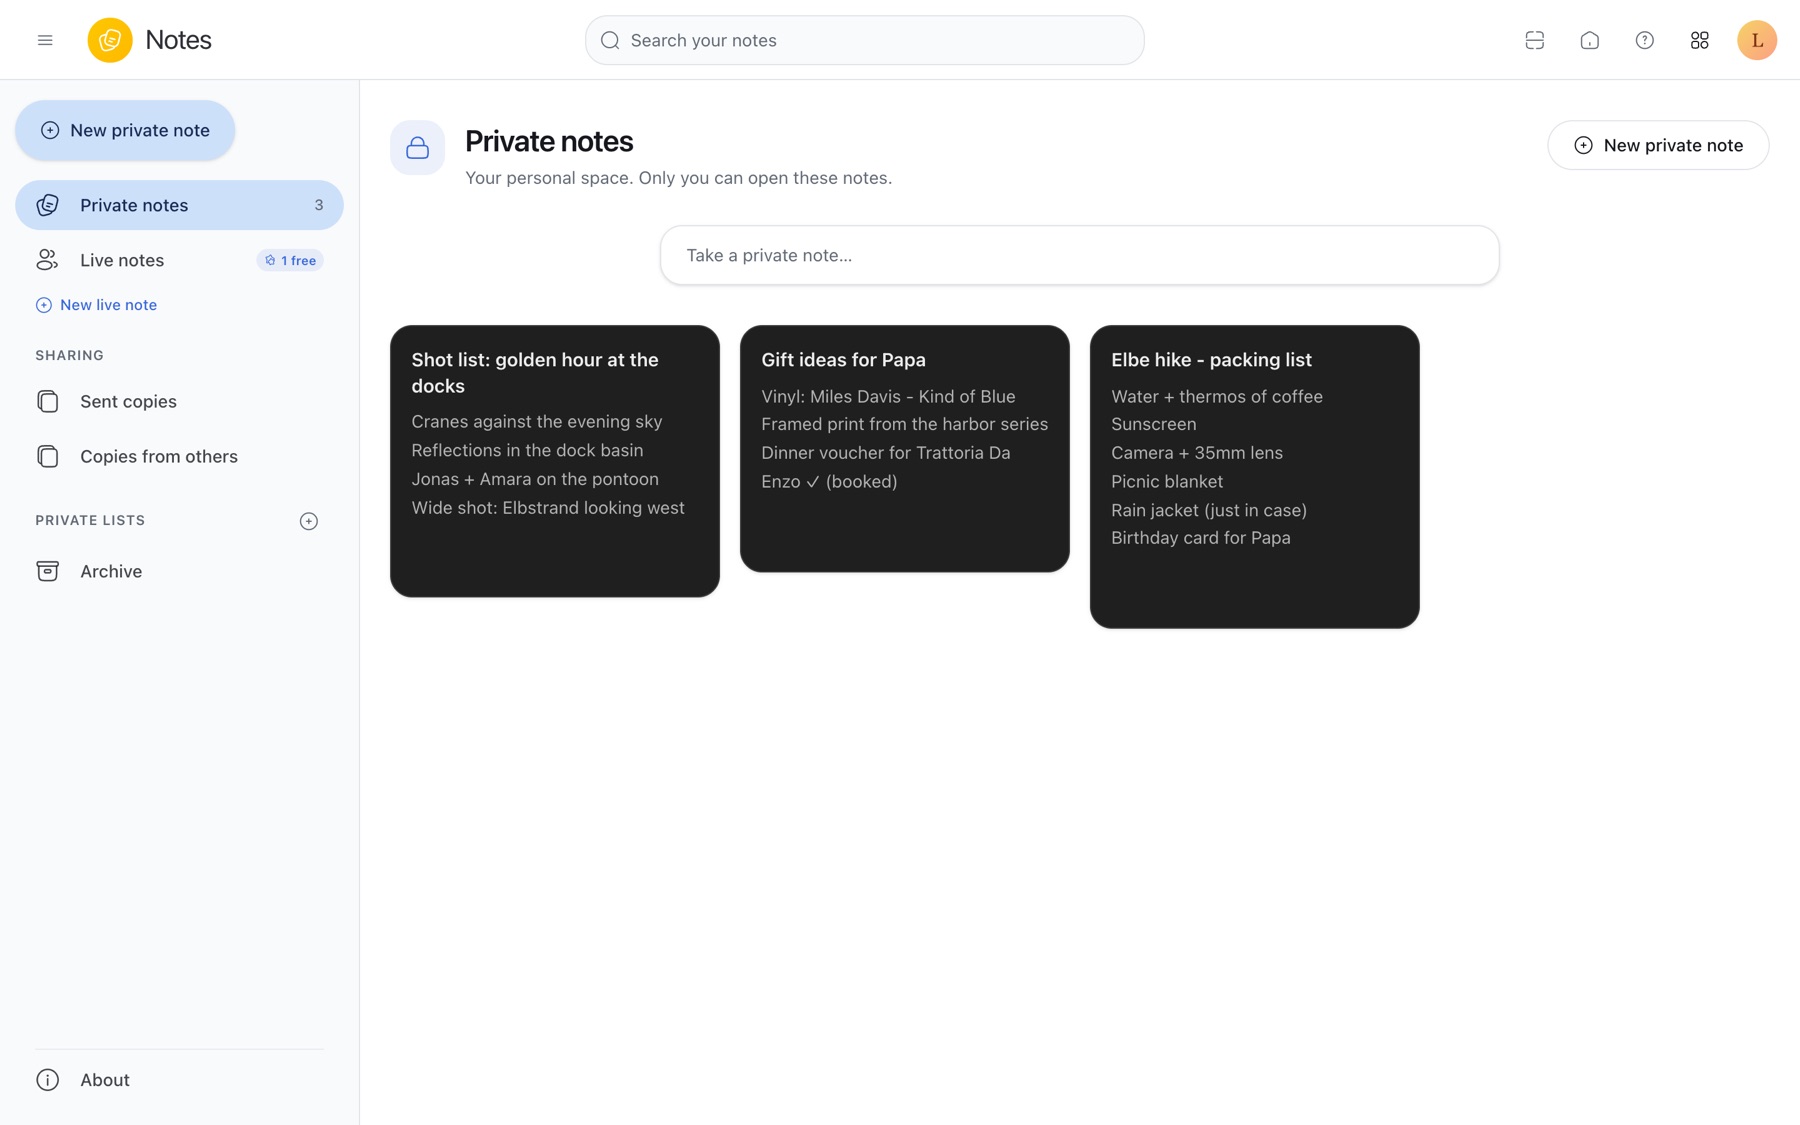Click 'Water + thermos of coffee' line
This screenshot has width=1800, height=1125.
coord(1217,396)
